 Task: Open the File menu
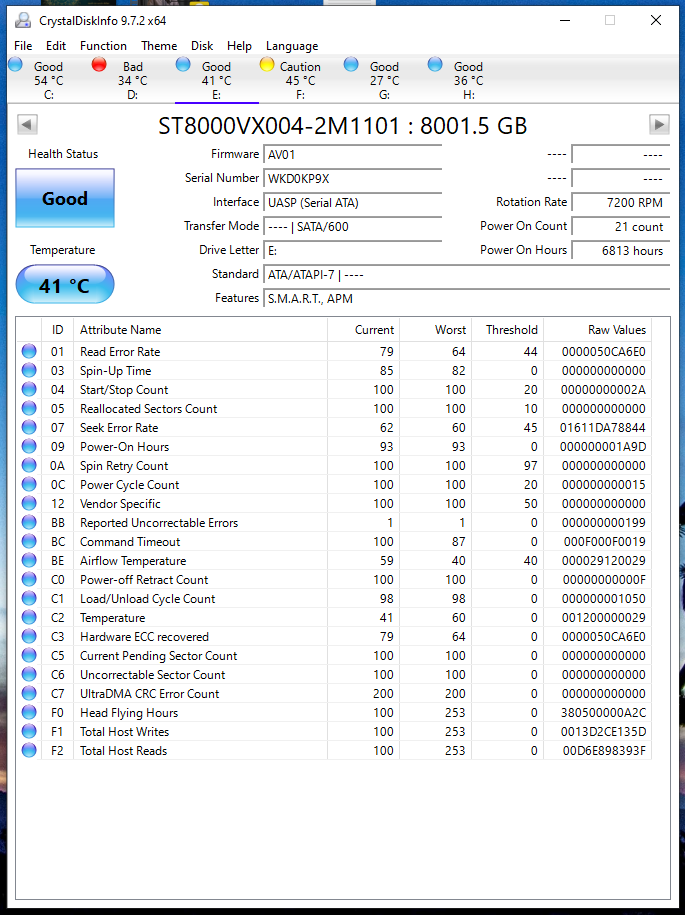(23, 46)
